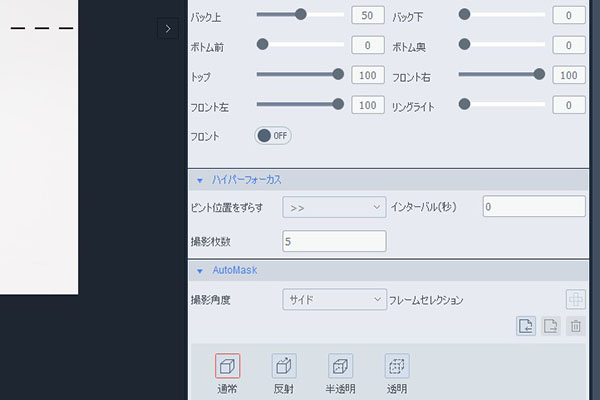This screenshot has height=400, width=600.
Task: Click the インターバル(秒) input field
Action: [x=532, y=207]
